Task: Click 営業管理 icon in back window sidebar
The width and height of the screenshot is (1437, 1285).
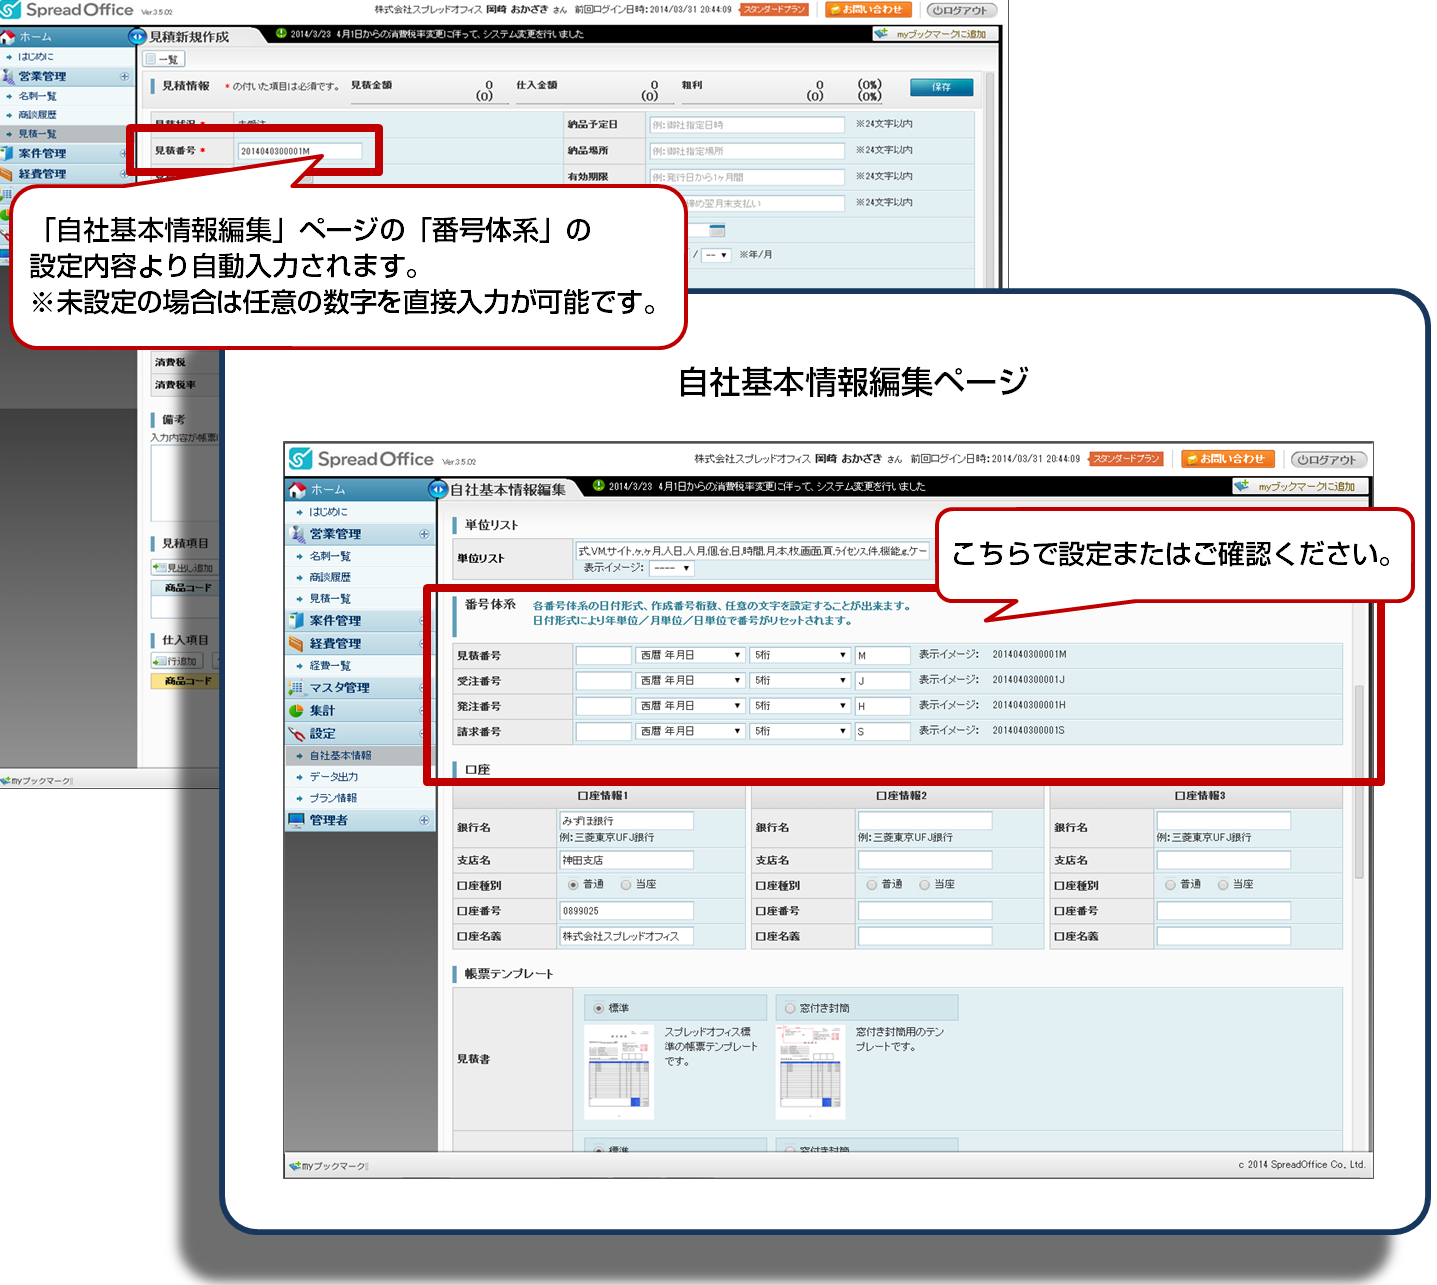Action: click(8, 76)
